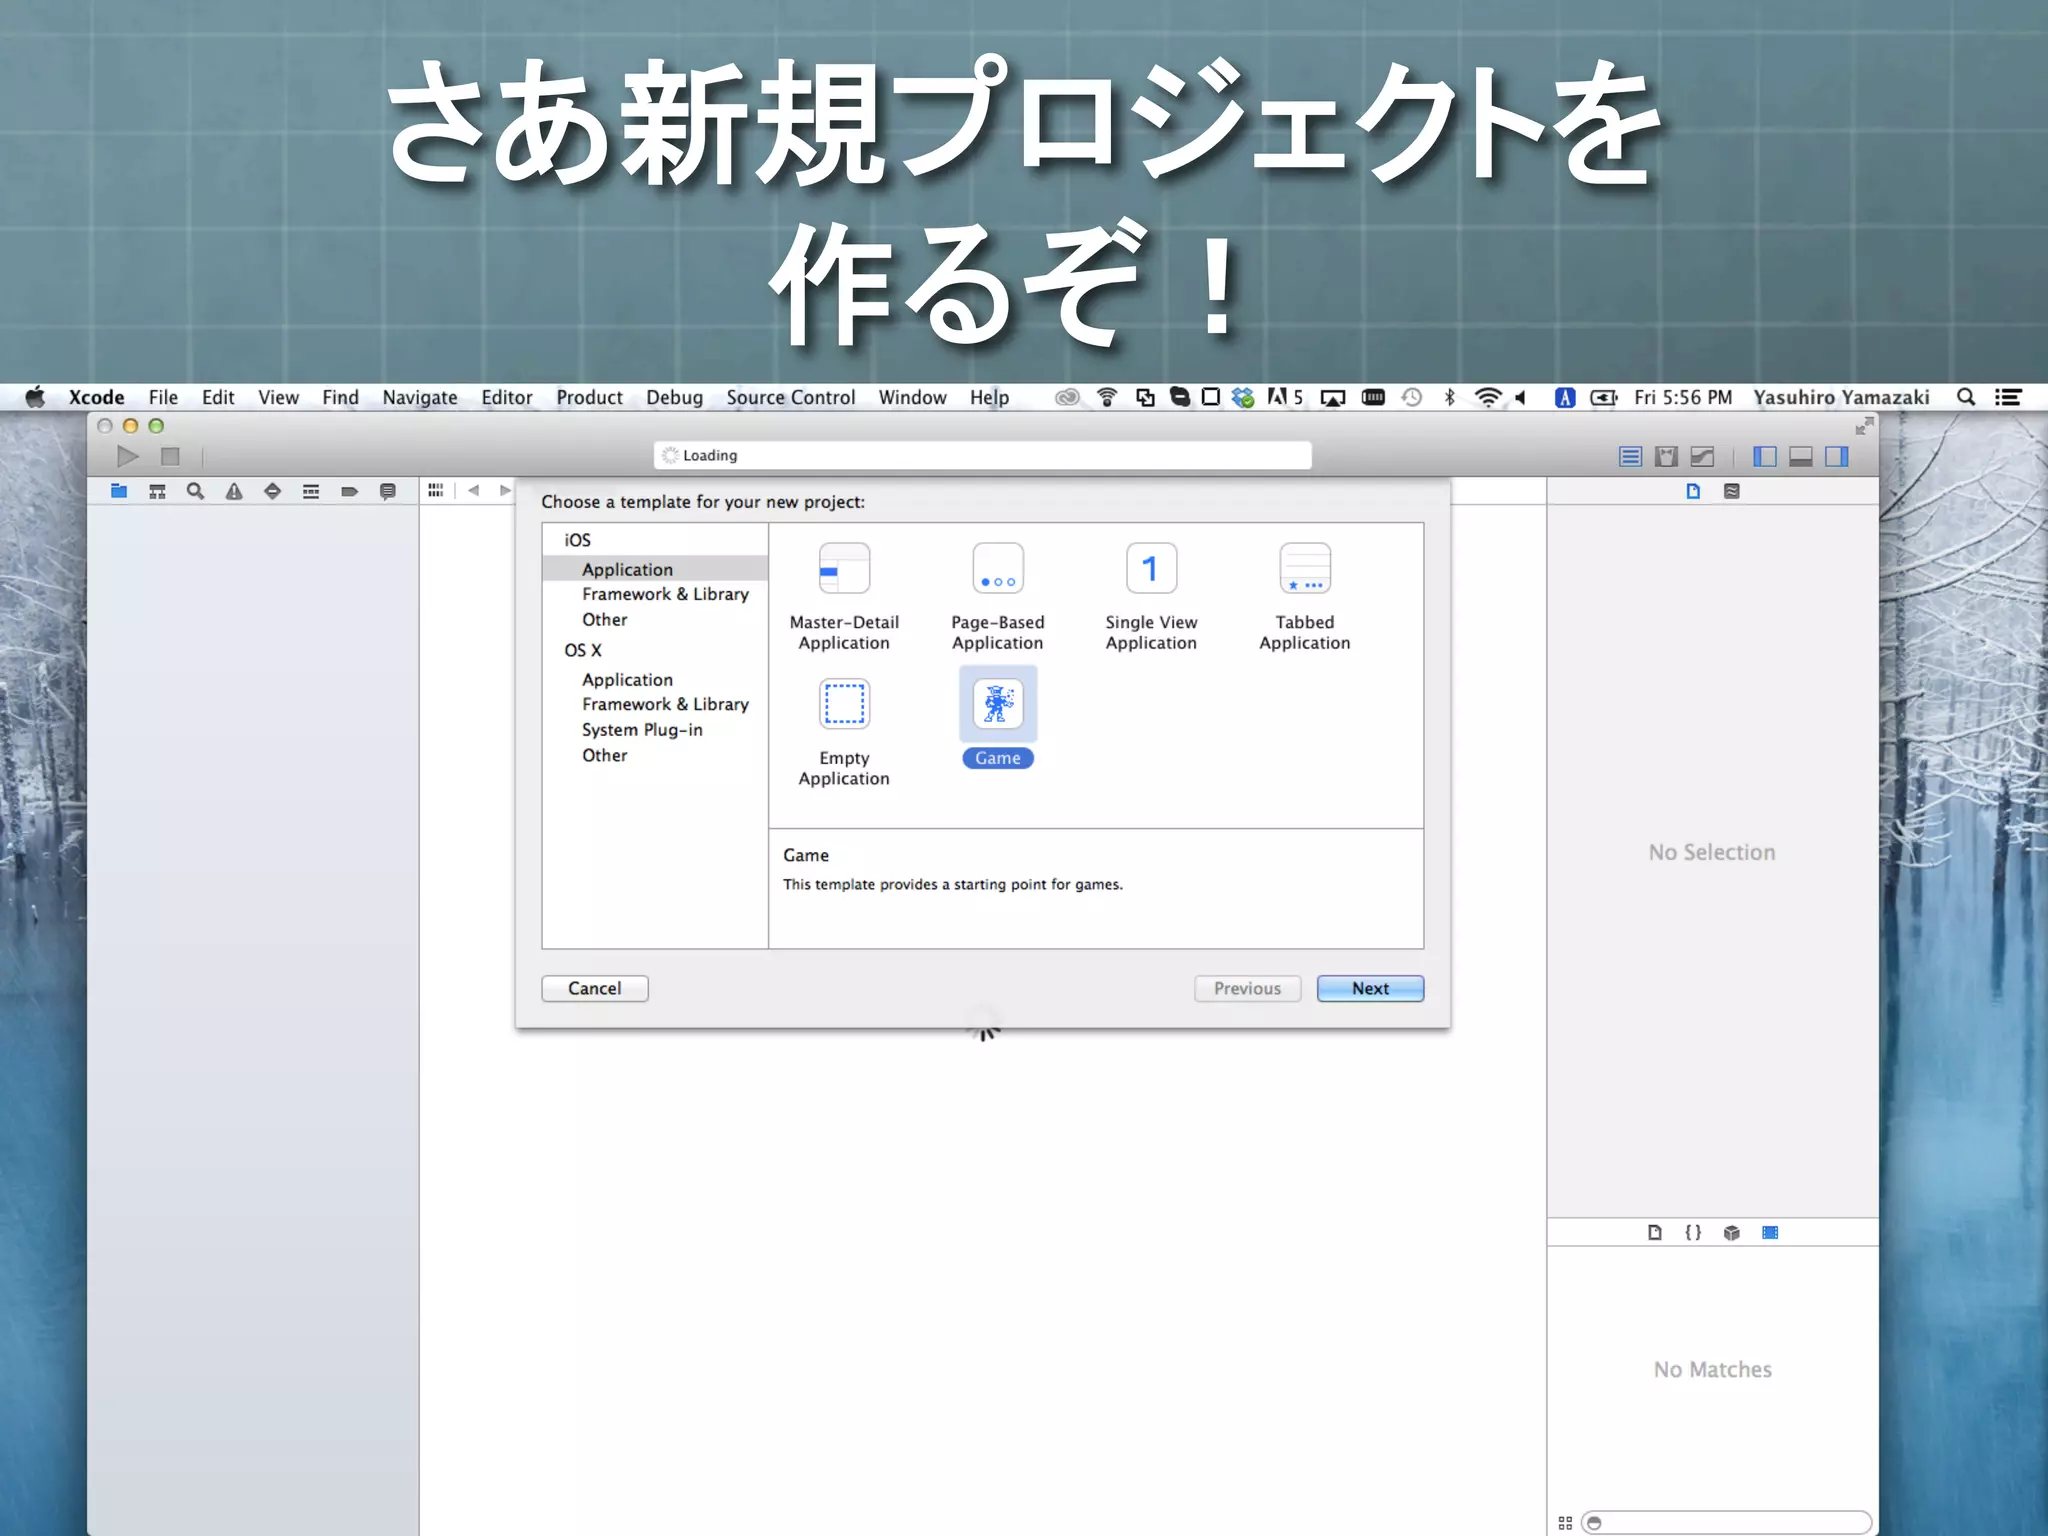Open the Edit menu
Screen dimensions: 2048x1536
click(218, 397)
